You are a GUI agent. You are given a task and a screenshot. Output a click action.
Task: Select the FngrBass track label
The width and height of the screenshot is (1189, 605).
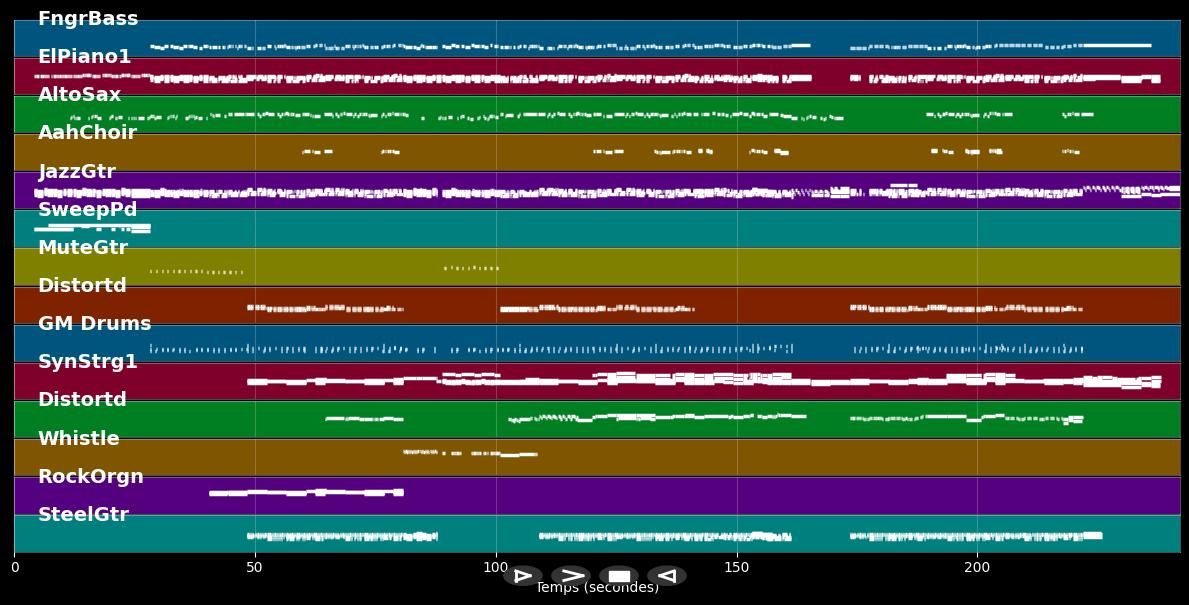(88, 19)
